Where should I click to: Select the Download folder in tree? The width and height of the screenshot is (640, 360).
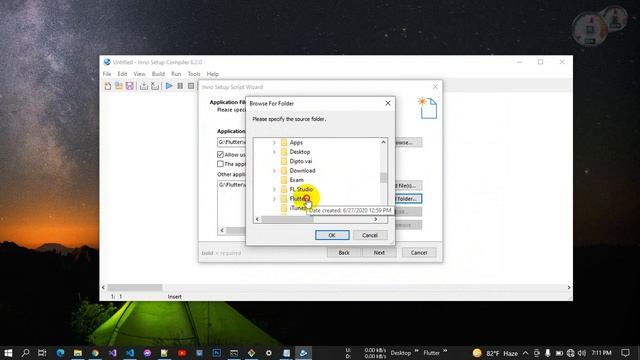(x=302, y=171)
